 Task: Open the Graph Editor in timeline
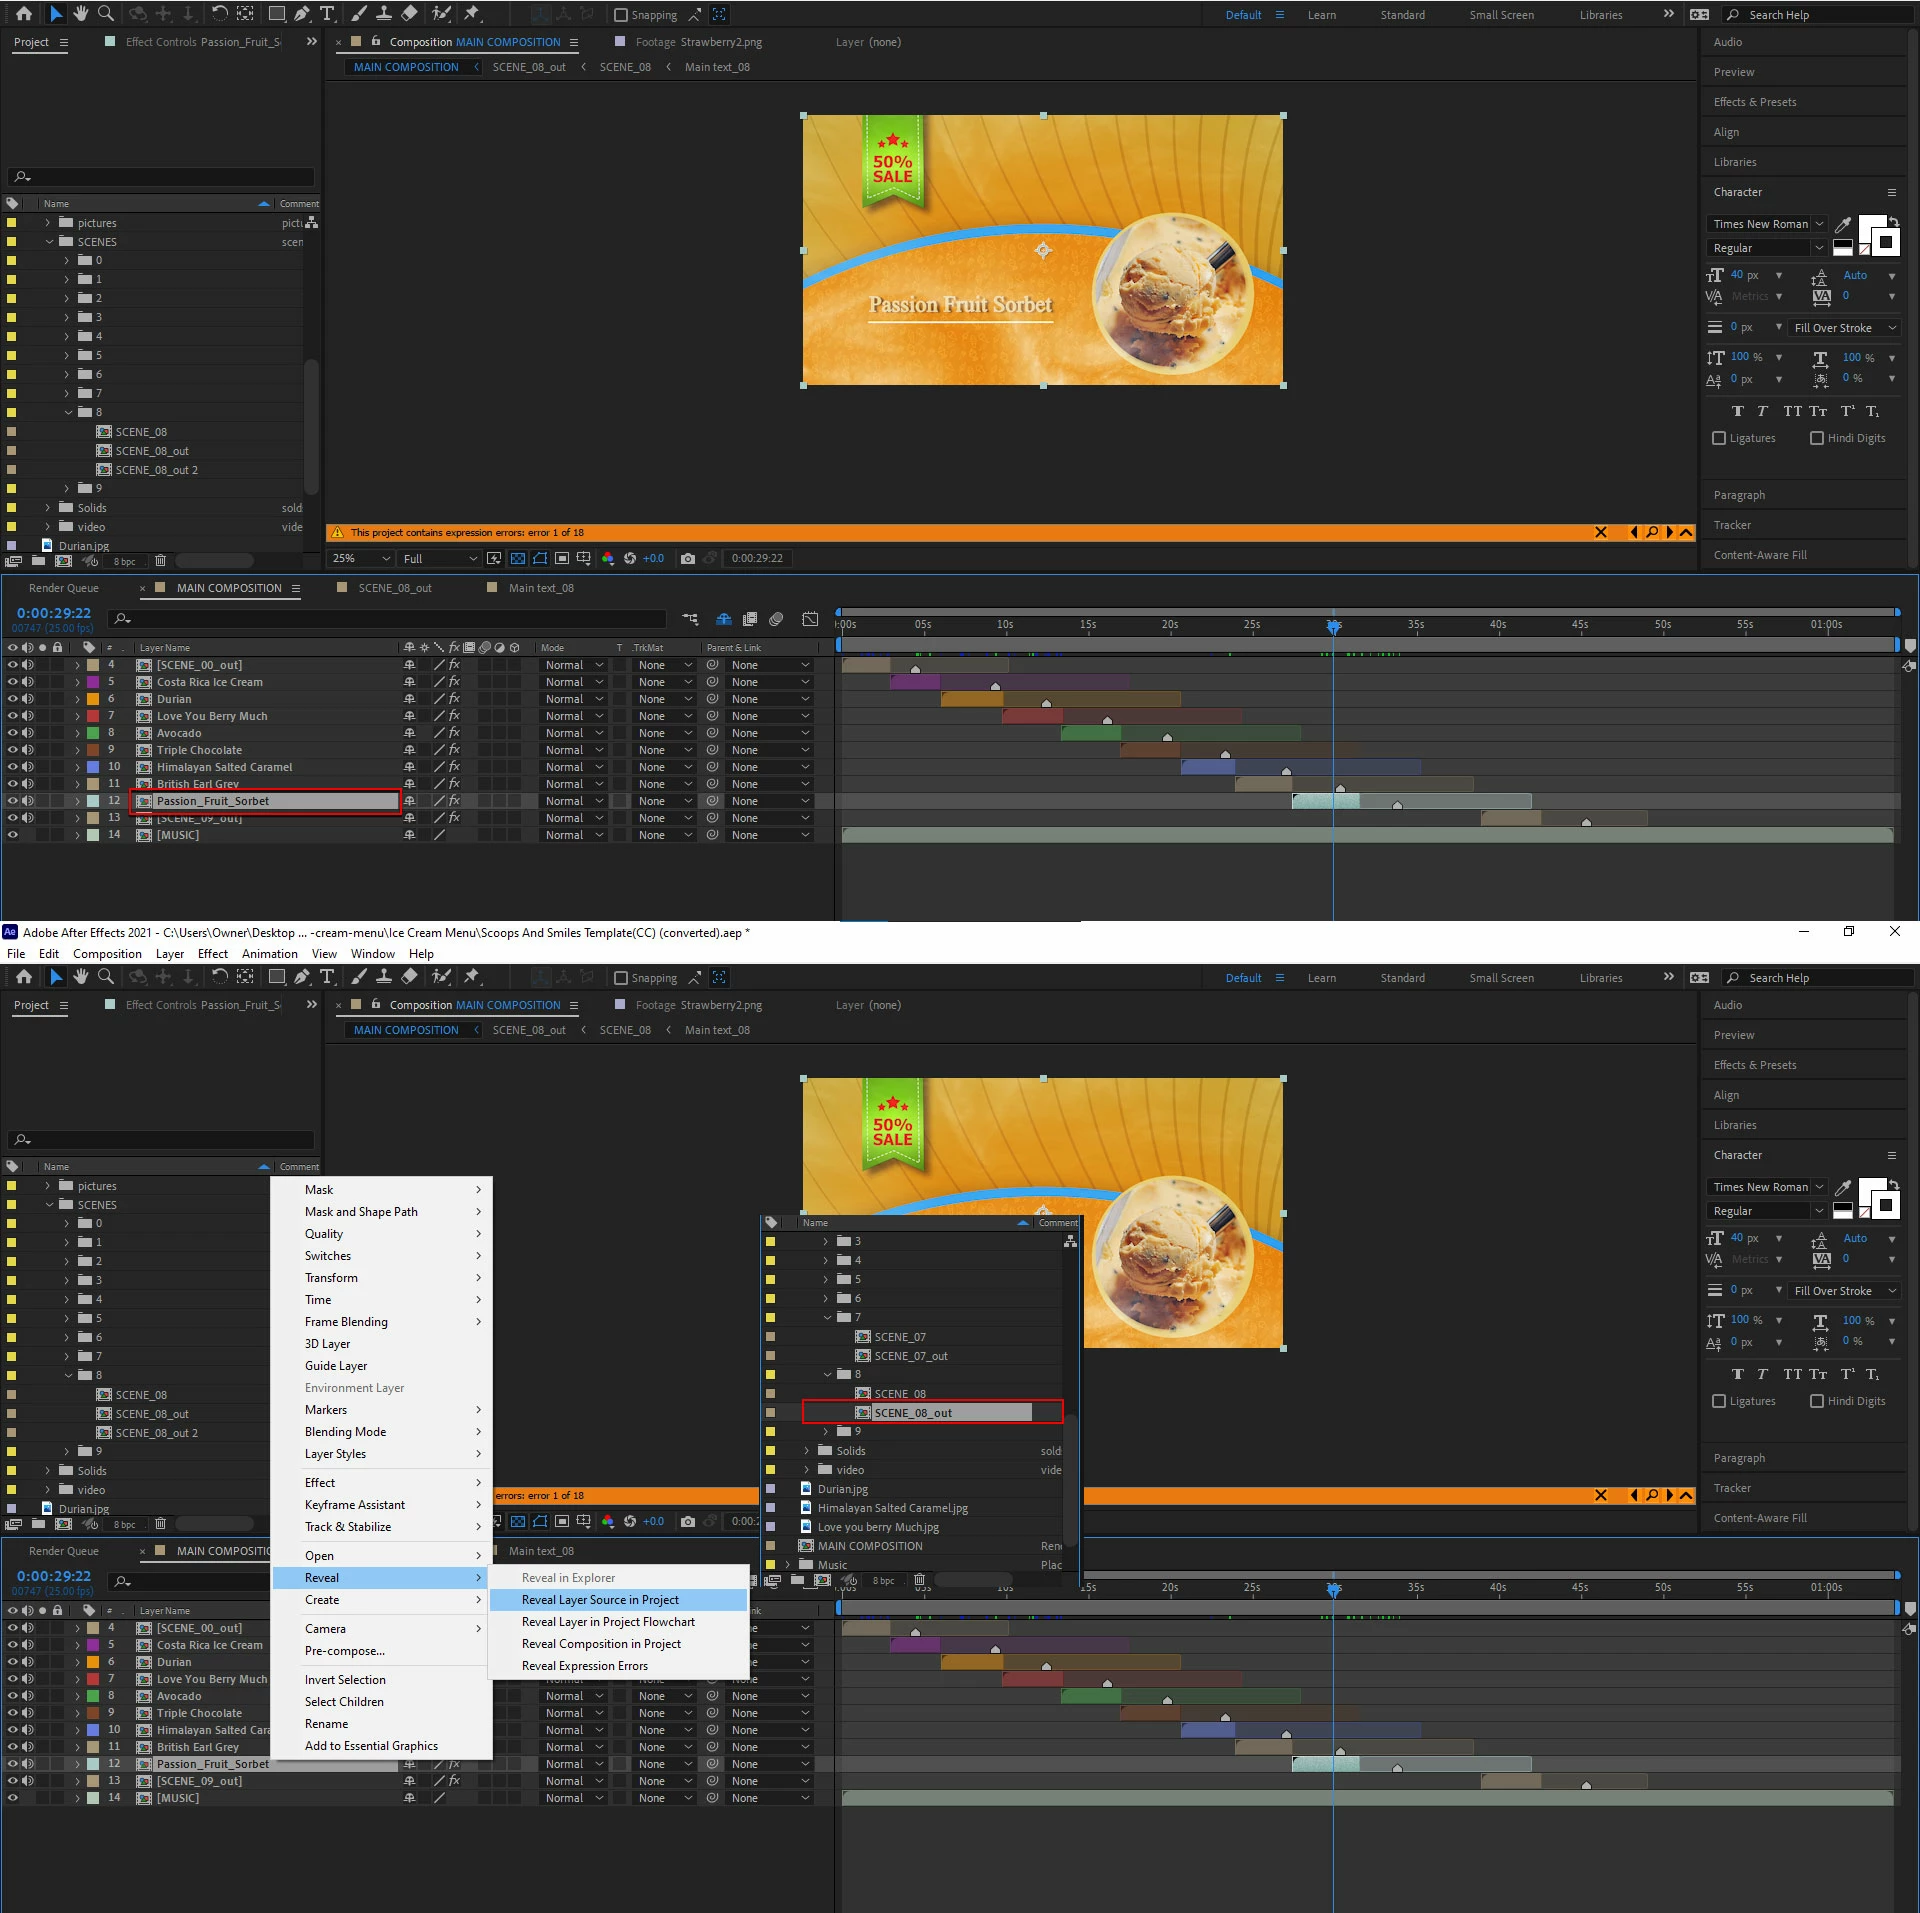point(810,620)
